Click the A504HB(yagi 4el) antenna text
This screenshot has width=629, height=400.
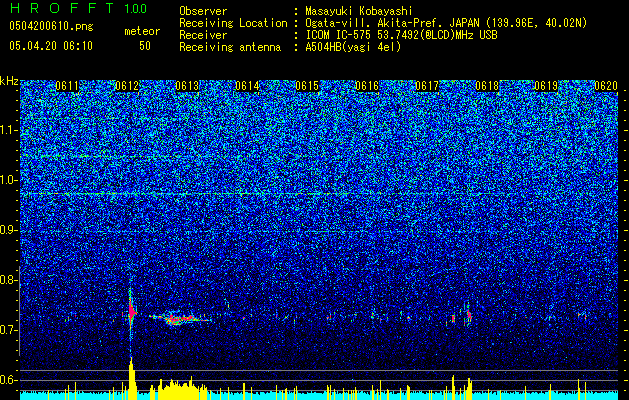tap(353, 47)
